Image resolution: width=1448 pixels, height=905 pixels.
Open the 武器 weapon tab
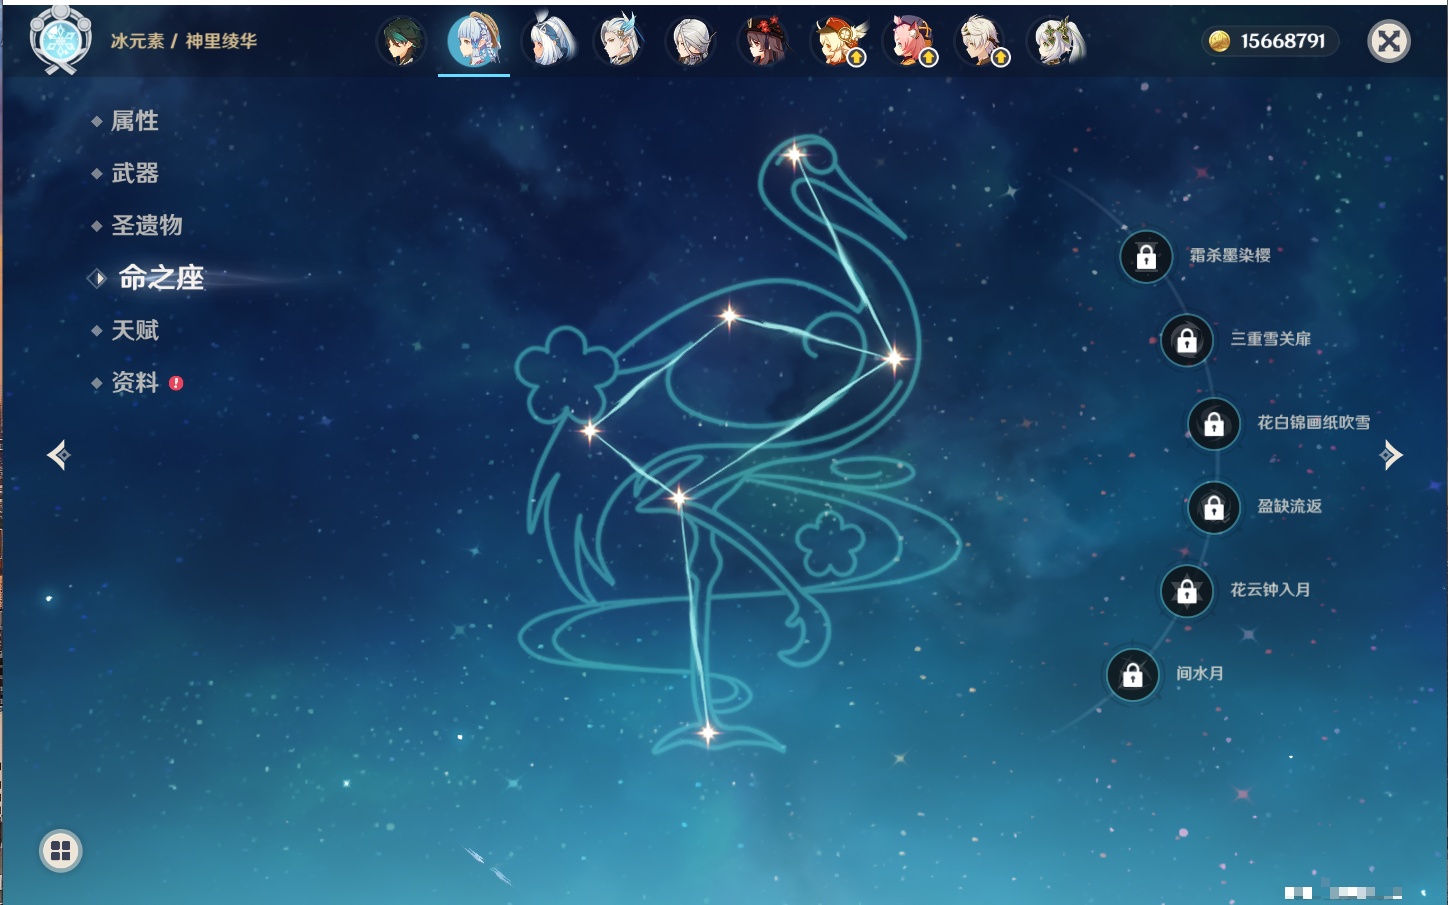pyautogui.click(x=134, y=173)
